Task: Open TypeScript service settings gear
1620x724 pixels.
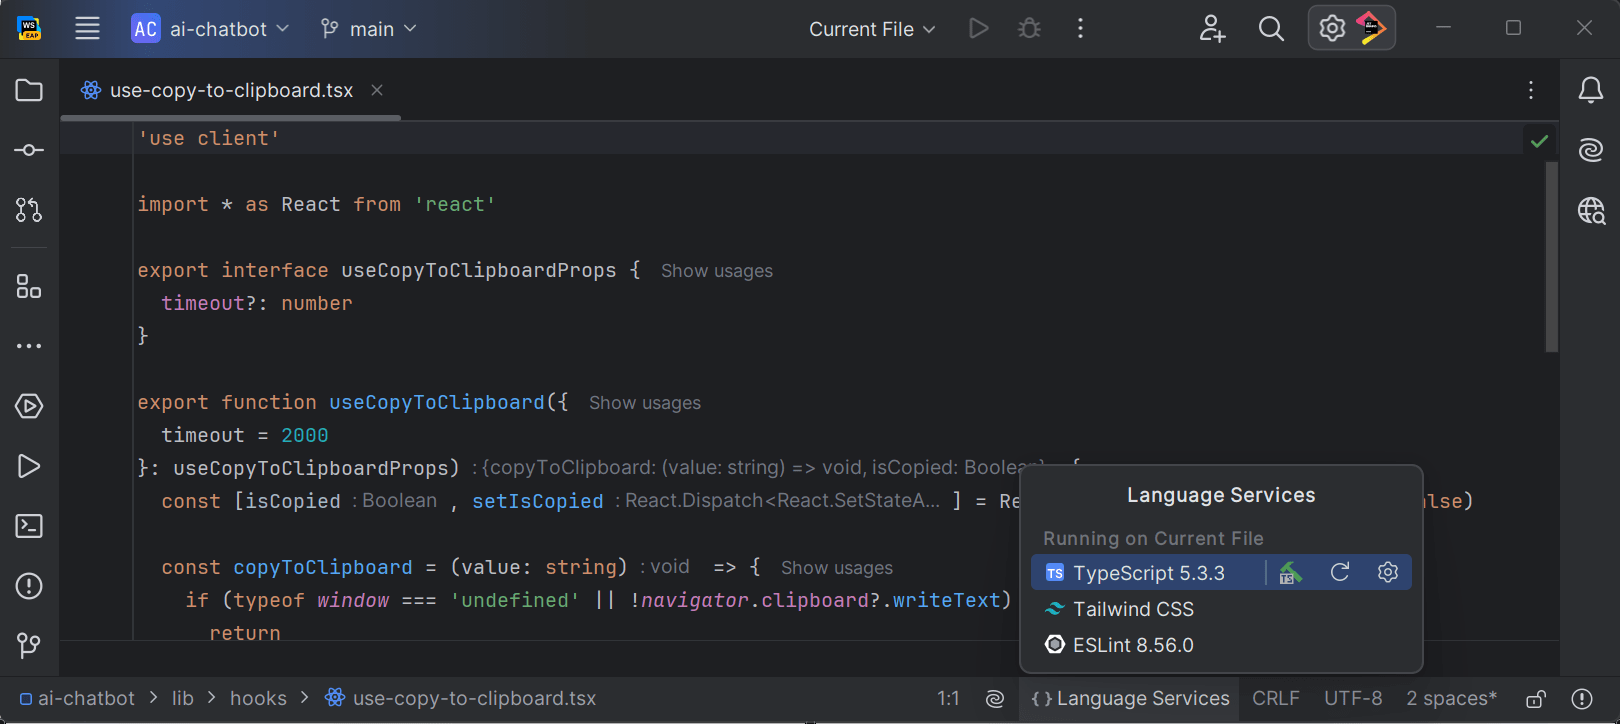Action: click(1387, 572)
